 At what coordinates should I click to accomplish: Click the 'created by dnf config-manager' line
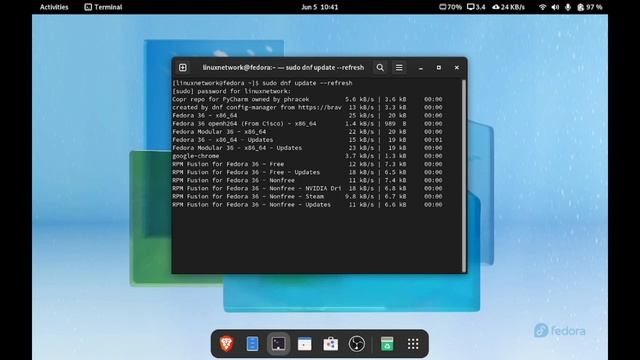pyautogui.click(x=307, y=107)
